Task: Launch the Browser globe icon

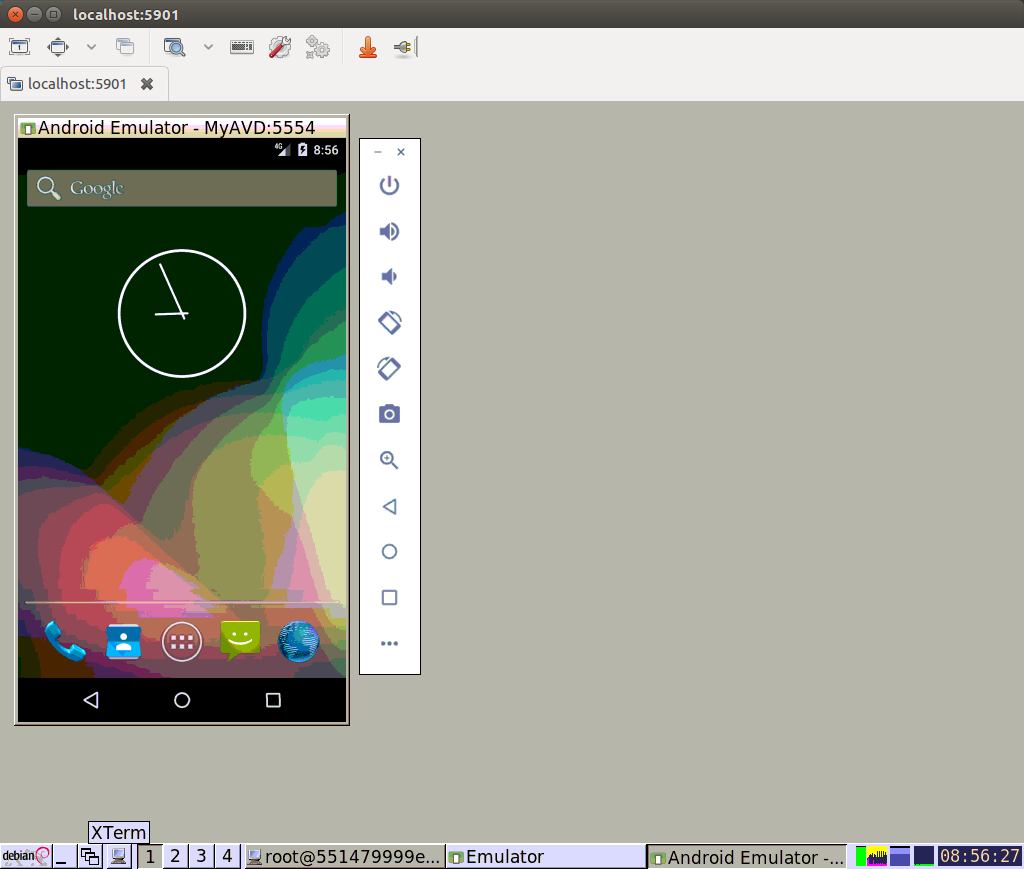Action: click(x=298, y=642)
